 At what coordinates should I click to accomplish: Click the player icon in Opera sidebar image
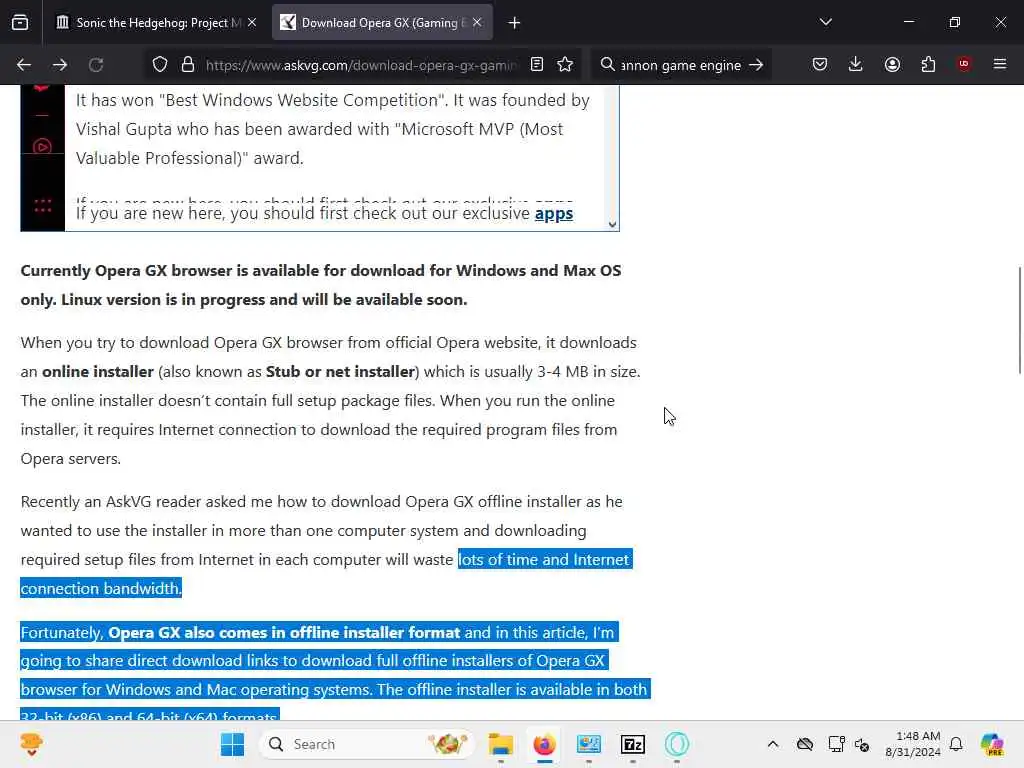pyautogui.click(x=42, y=146)
